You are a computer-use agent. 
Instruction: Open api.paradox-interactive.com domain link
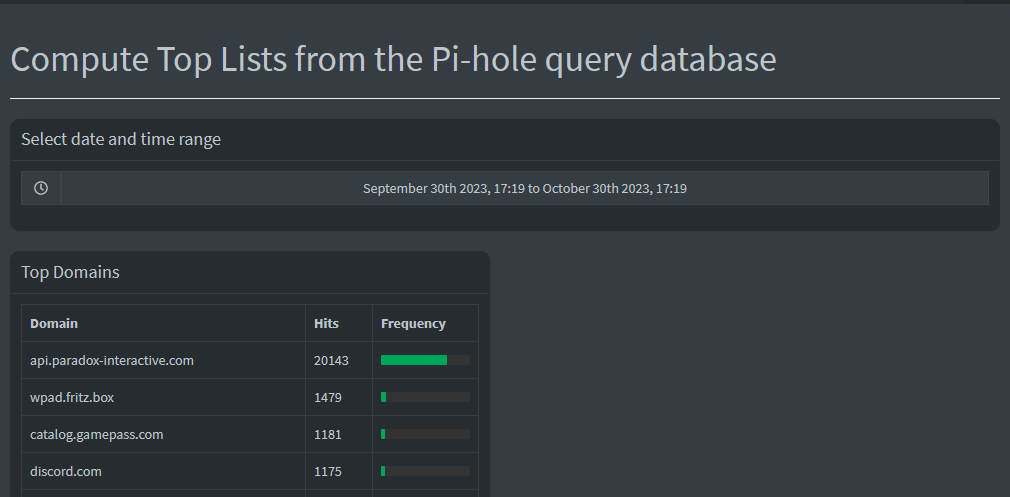click(111, 361)
